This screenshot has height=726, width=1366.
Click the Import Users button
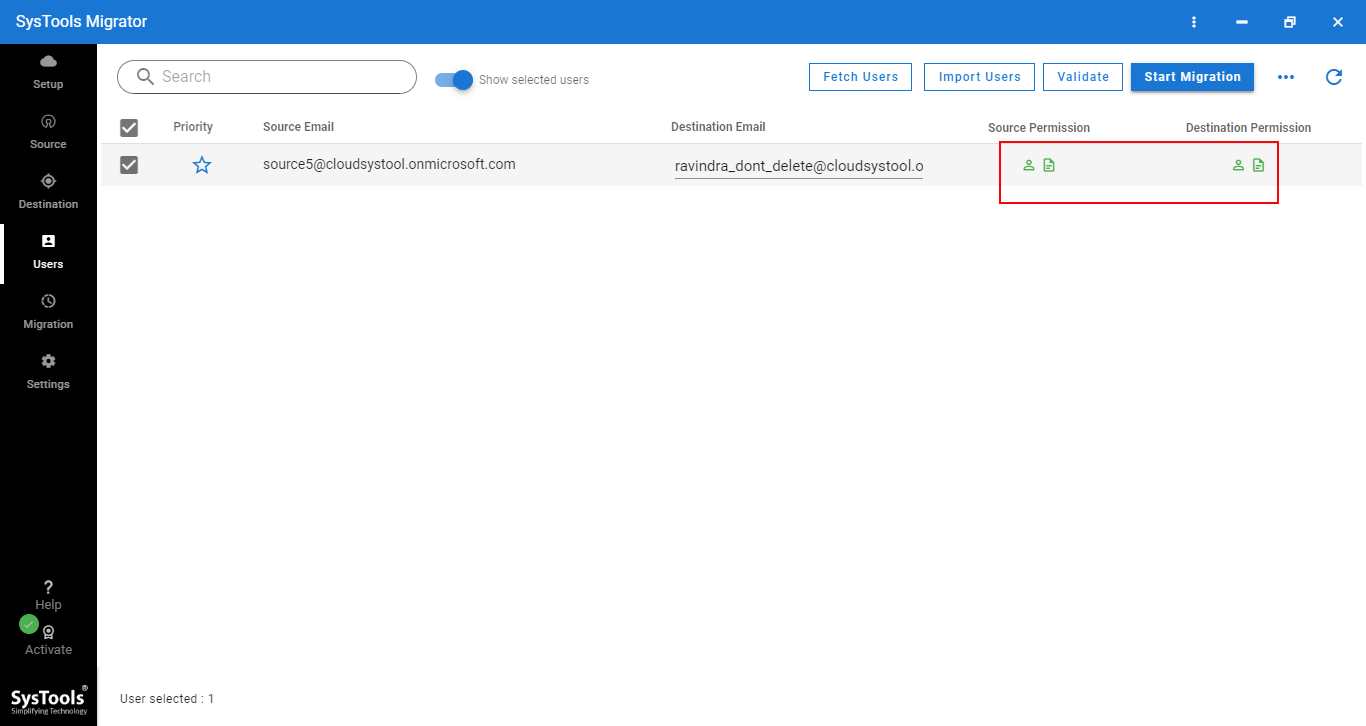click(x=980, y=77)
